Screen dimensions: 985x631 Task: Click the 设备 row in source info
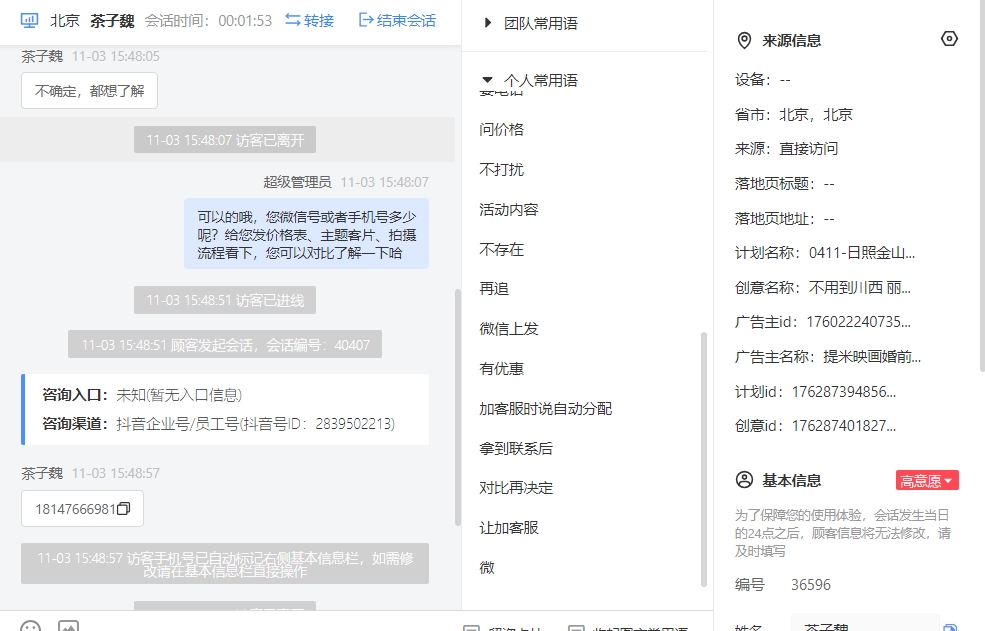coord(763,80)
